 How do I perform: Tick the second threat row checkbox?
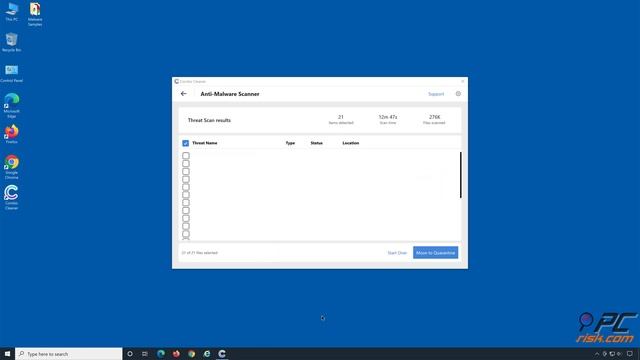186,163
